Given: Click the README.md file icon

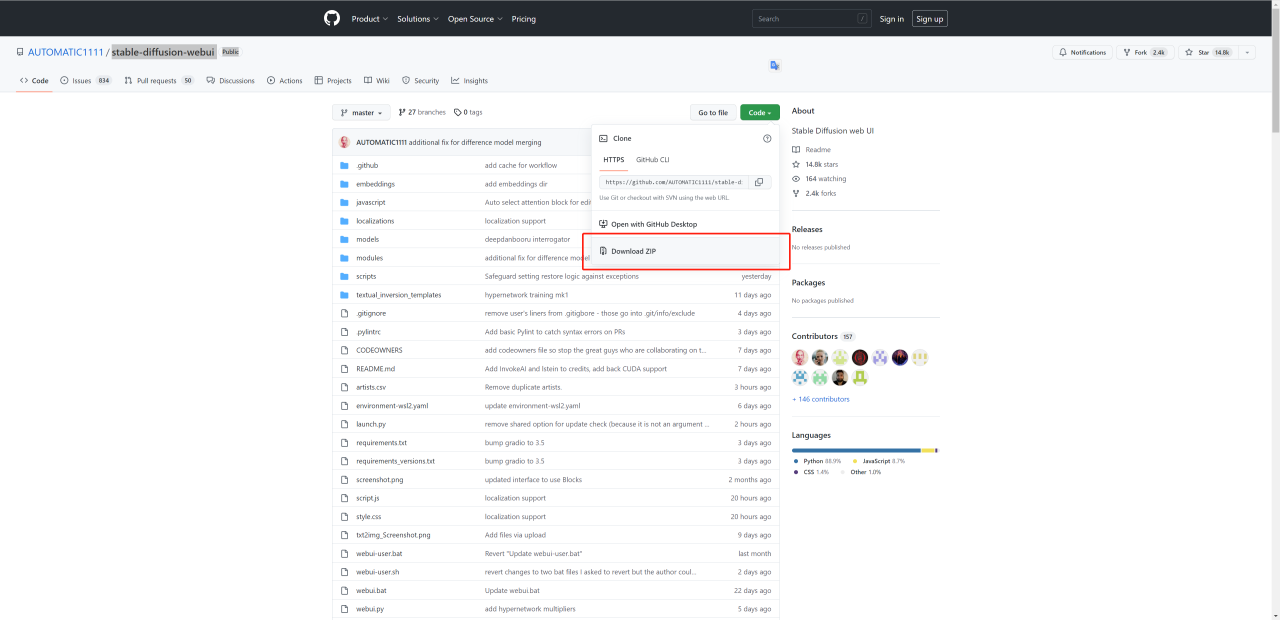Looking at the screenshot, I should (x=344, y=369).
